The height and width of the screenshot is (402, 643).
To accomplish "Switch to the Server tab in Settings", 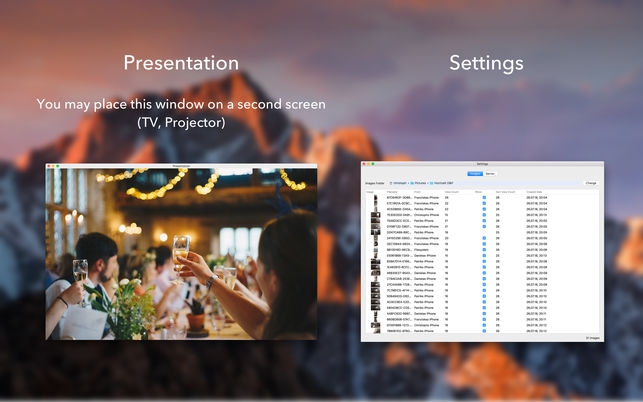I will 490,174.
